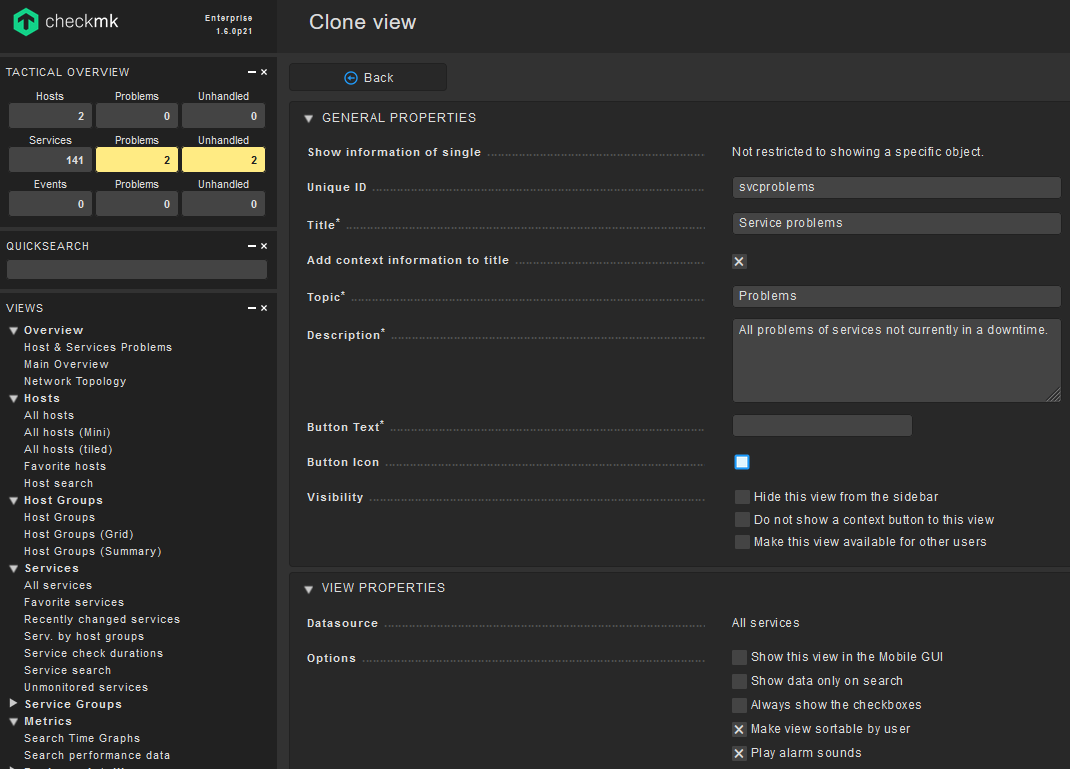Screen dimensions: 1070x769
Task: Open All hosts (Mini) view
Action: [x=67, y=432]
